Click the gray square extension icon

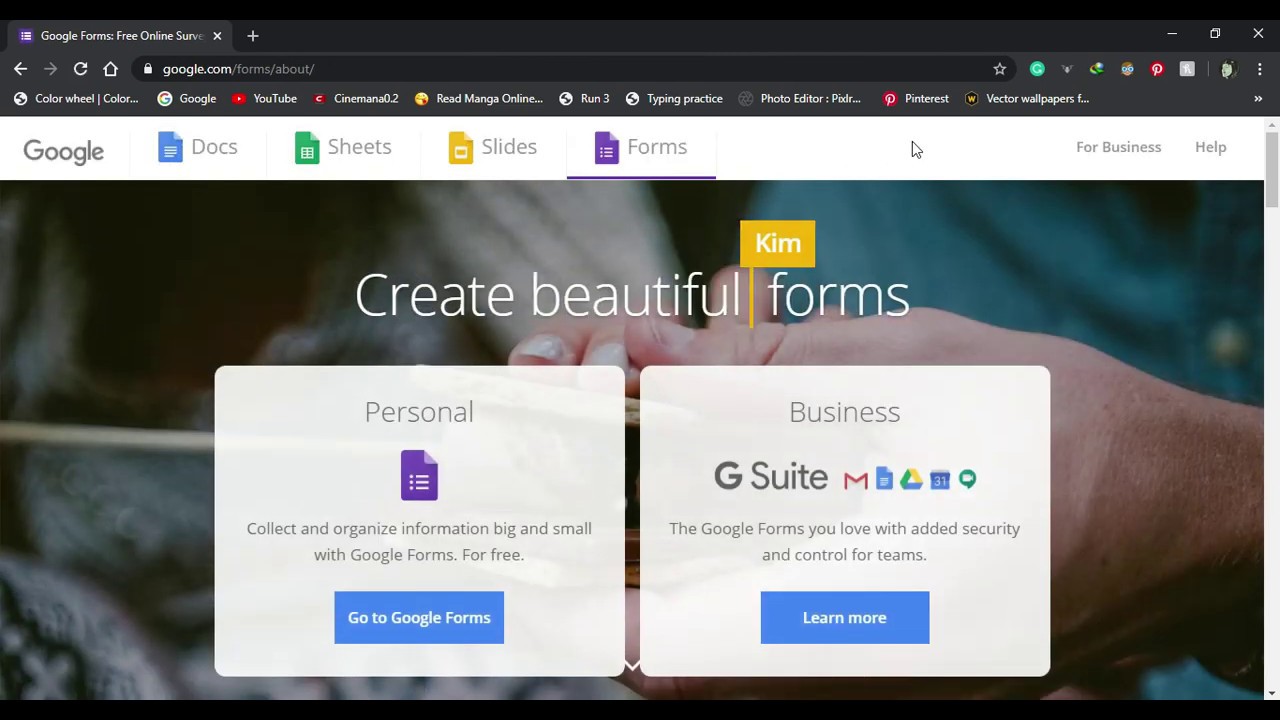coord(1187,69)
